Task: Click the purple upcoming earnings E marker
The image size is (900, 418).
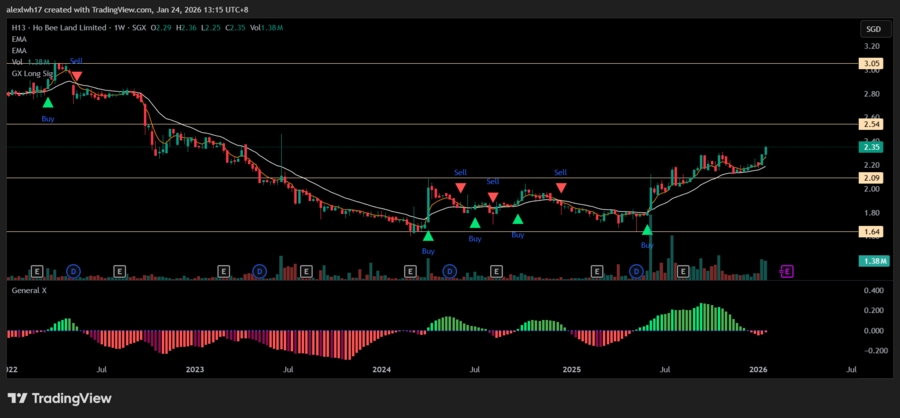Action: (x=787, y=270)
